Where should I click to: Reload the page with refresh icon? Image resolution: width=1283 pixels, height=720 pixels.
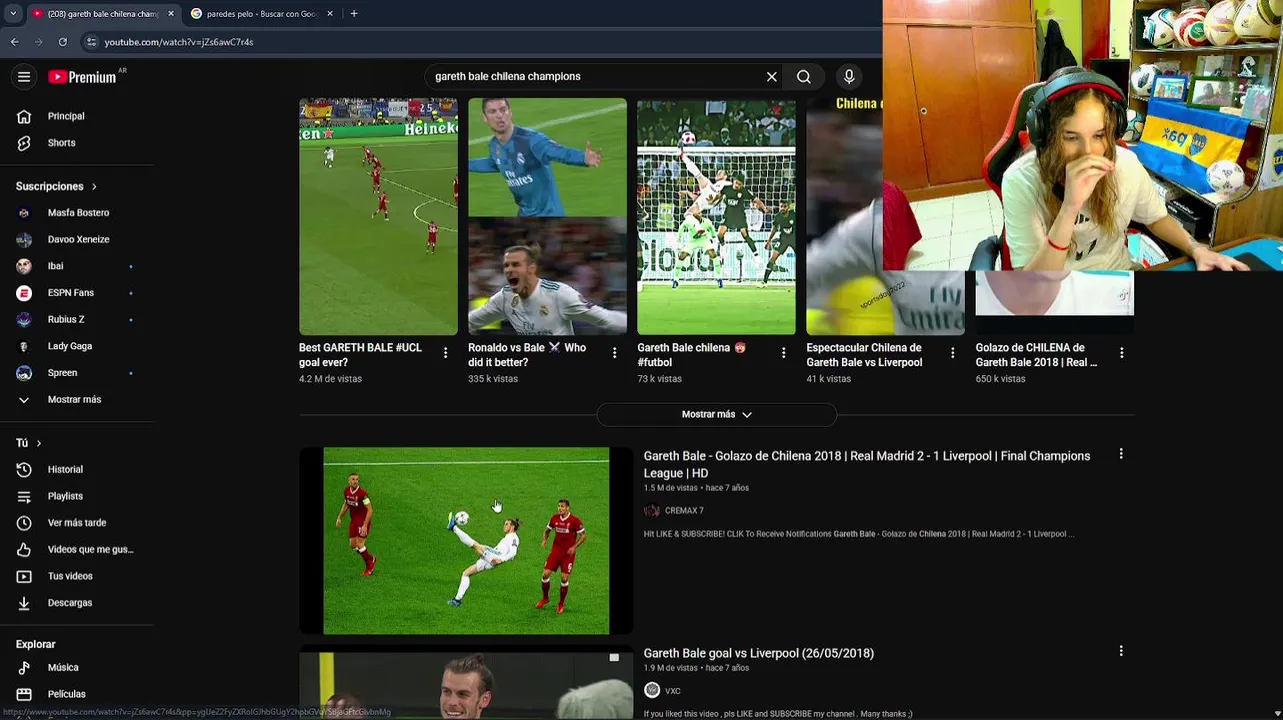point(62,42)
